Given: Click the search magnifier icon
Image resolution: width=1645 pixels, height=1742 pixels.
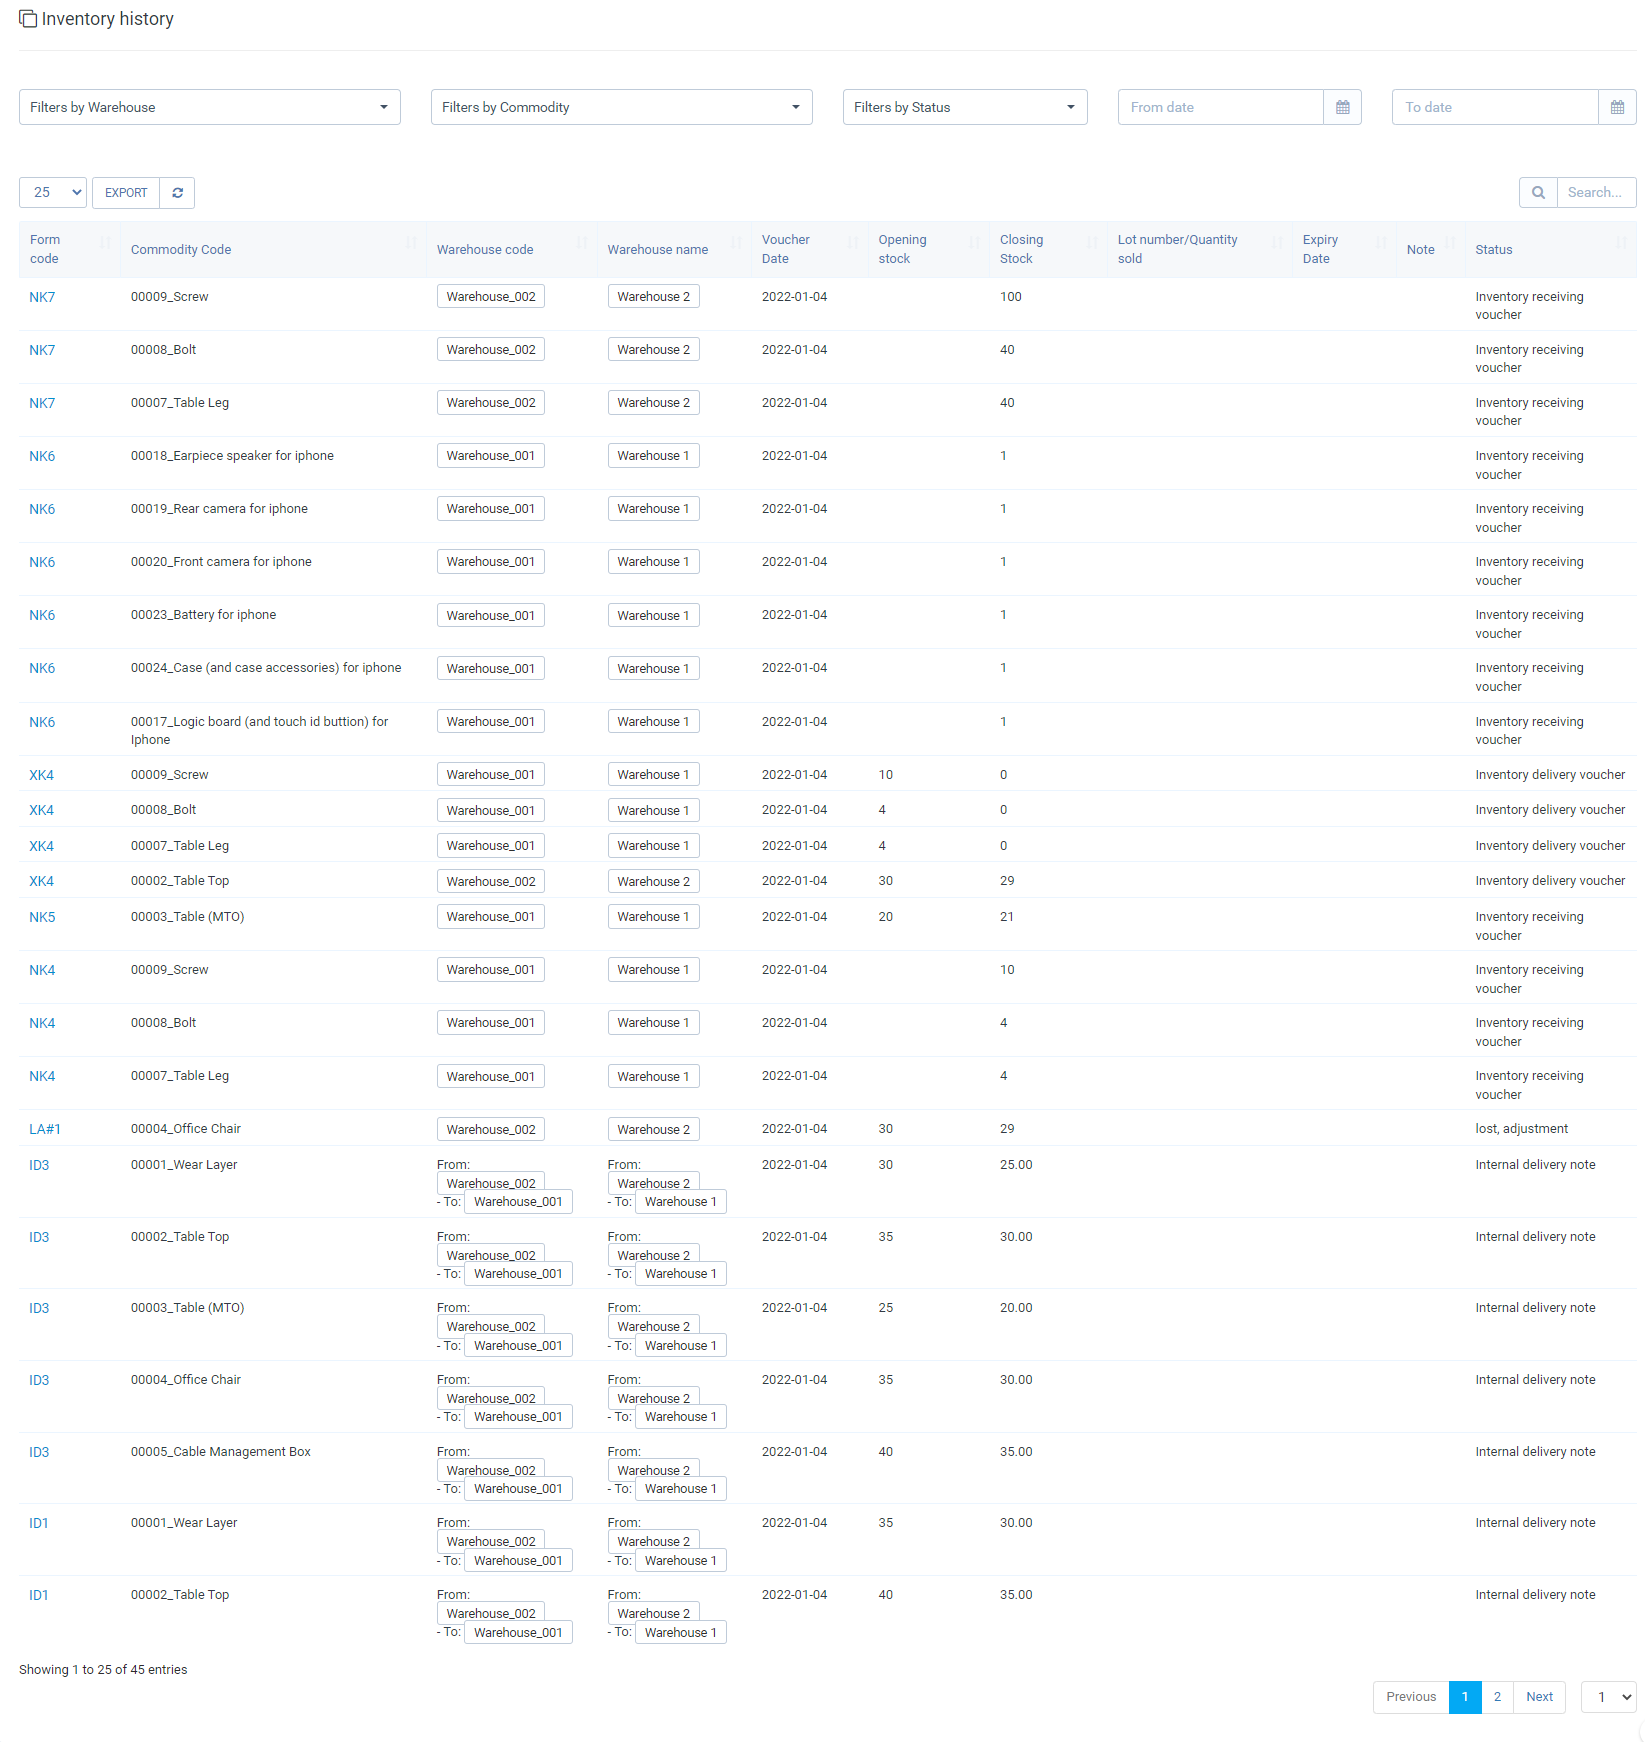Looking at the screenshot, I should pyautogui.click(x=1538, y=193).
